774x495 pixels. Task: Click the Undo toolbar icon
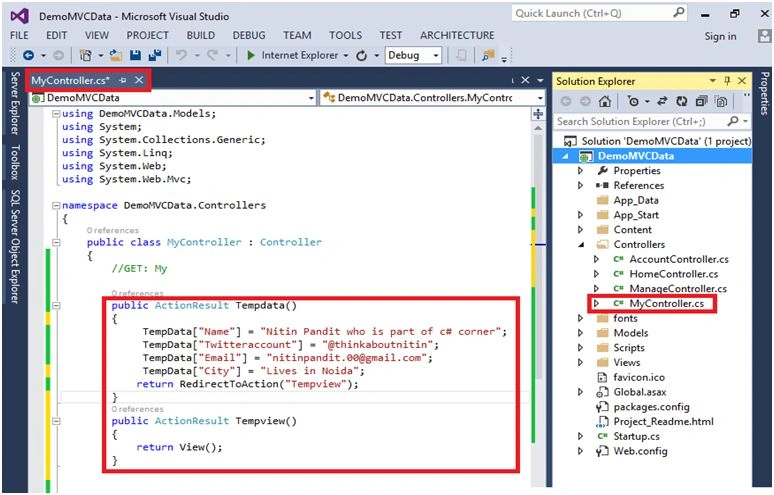[181, 55]
